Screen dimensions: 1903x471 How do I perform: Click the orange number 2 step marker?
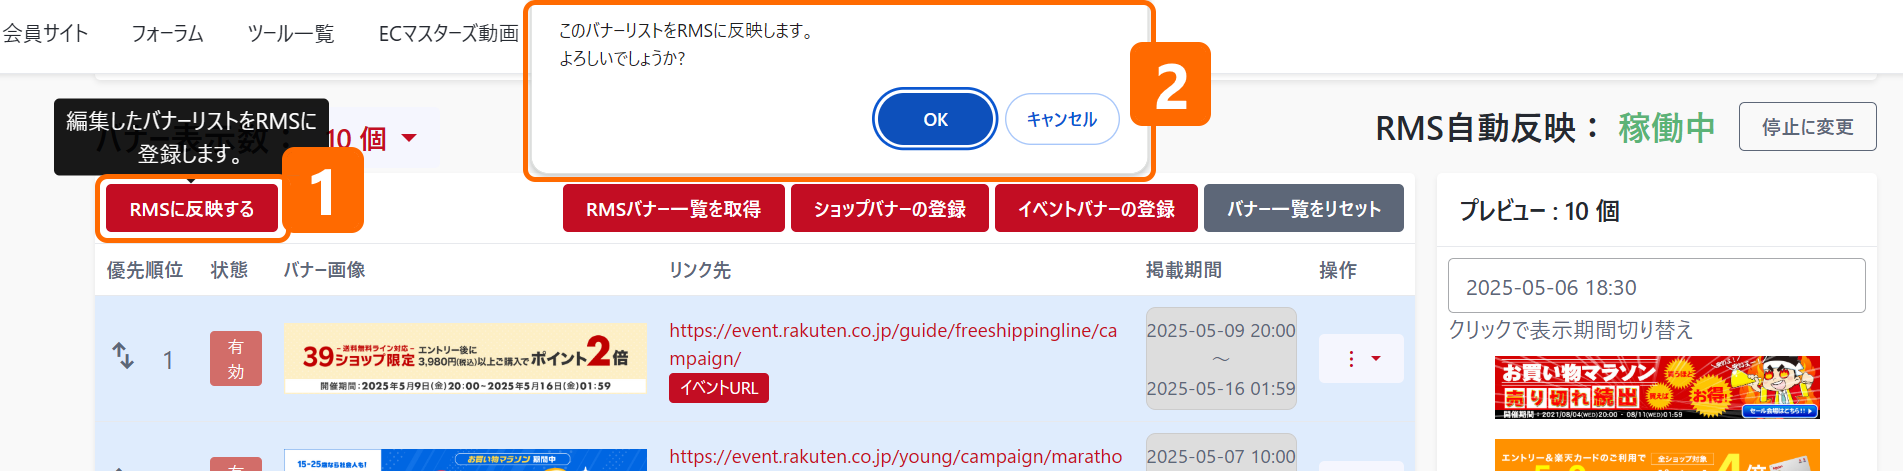coord(1170,84)
